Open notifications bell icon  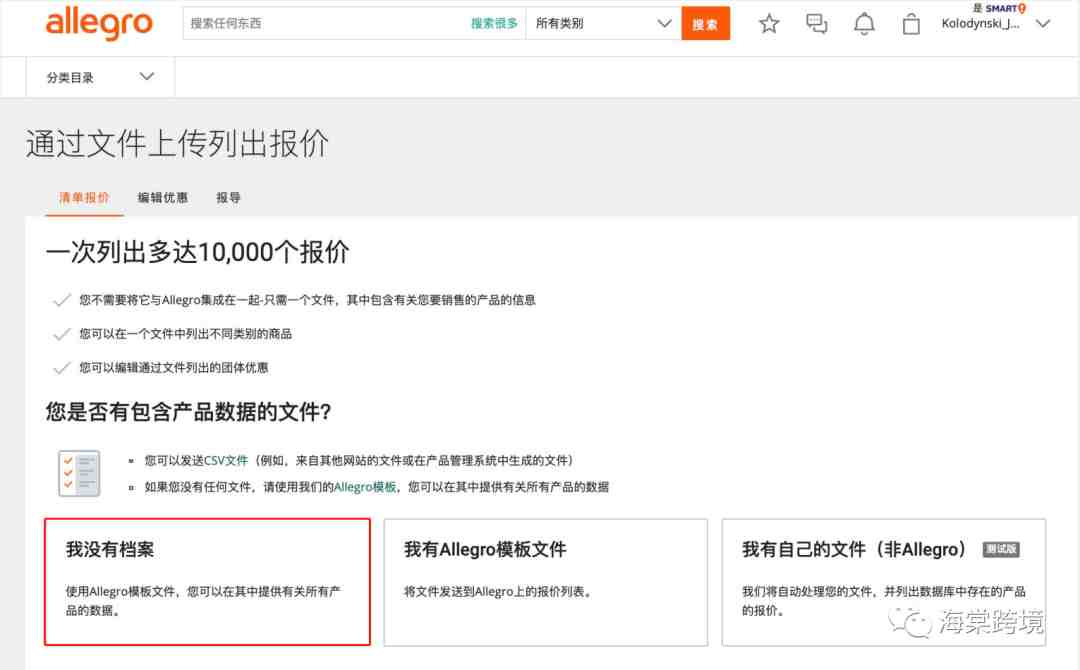(864, 24)
